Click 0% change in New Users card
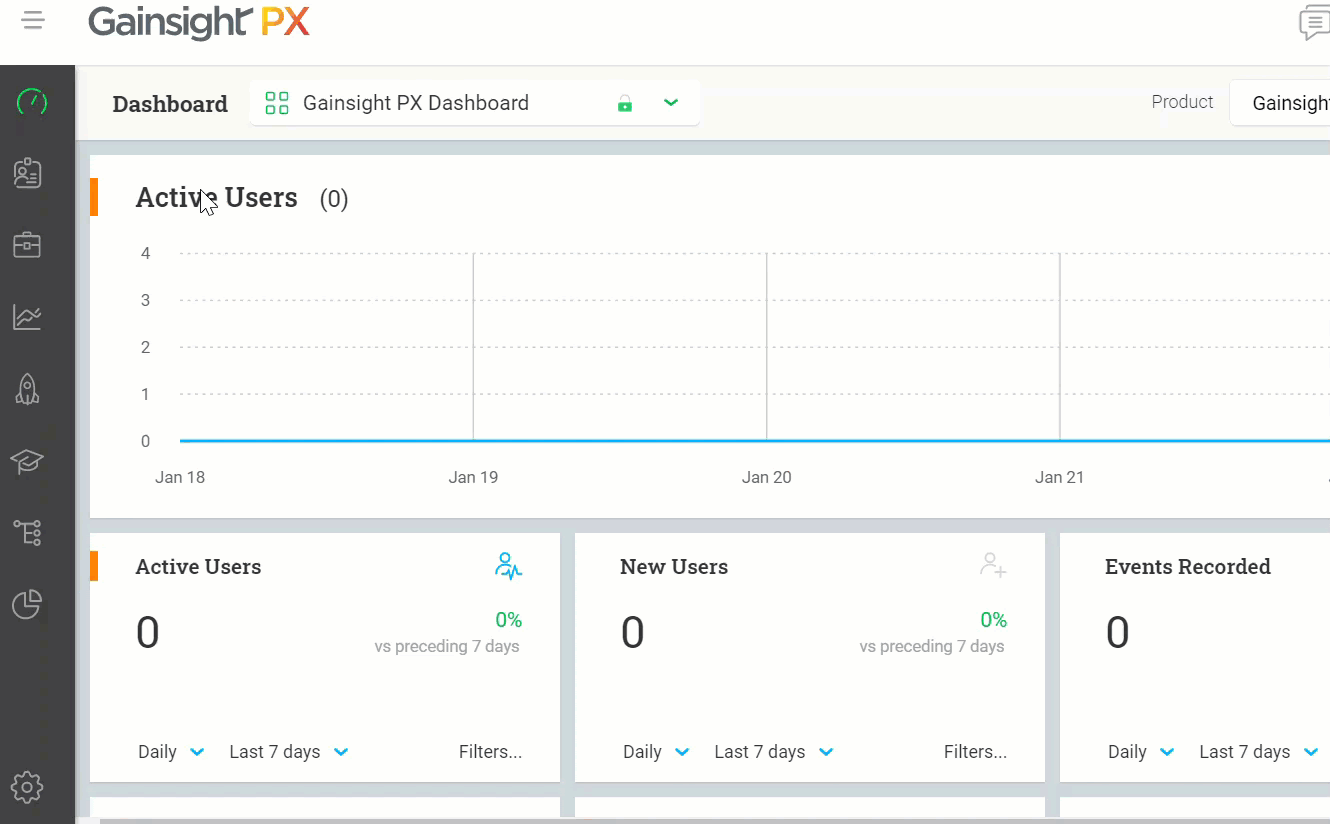The width and height of the screenshot is (1330, 824). [993, 620]
